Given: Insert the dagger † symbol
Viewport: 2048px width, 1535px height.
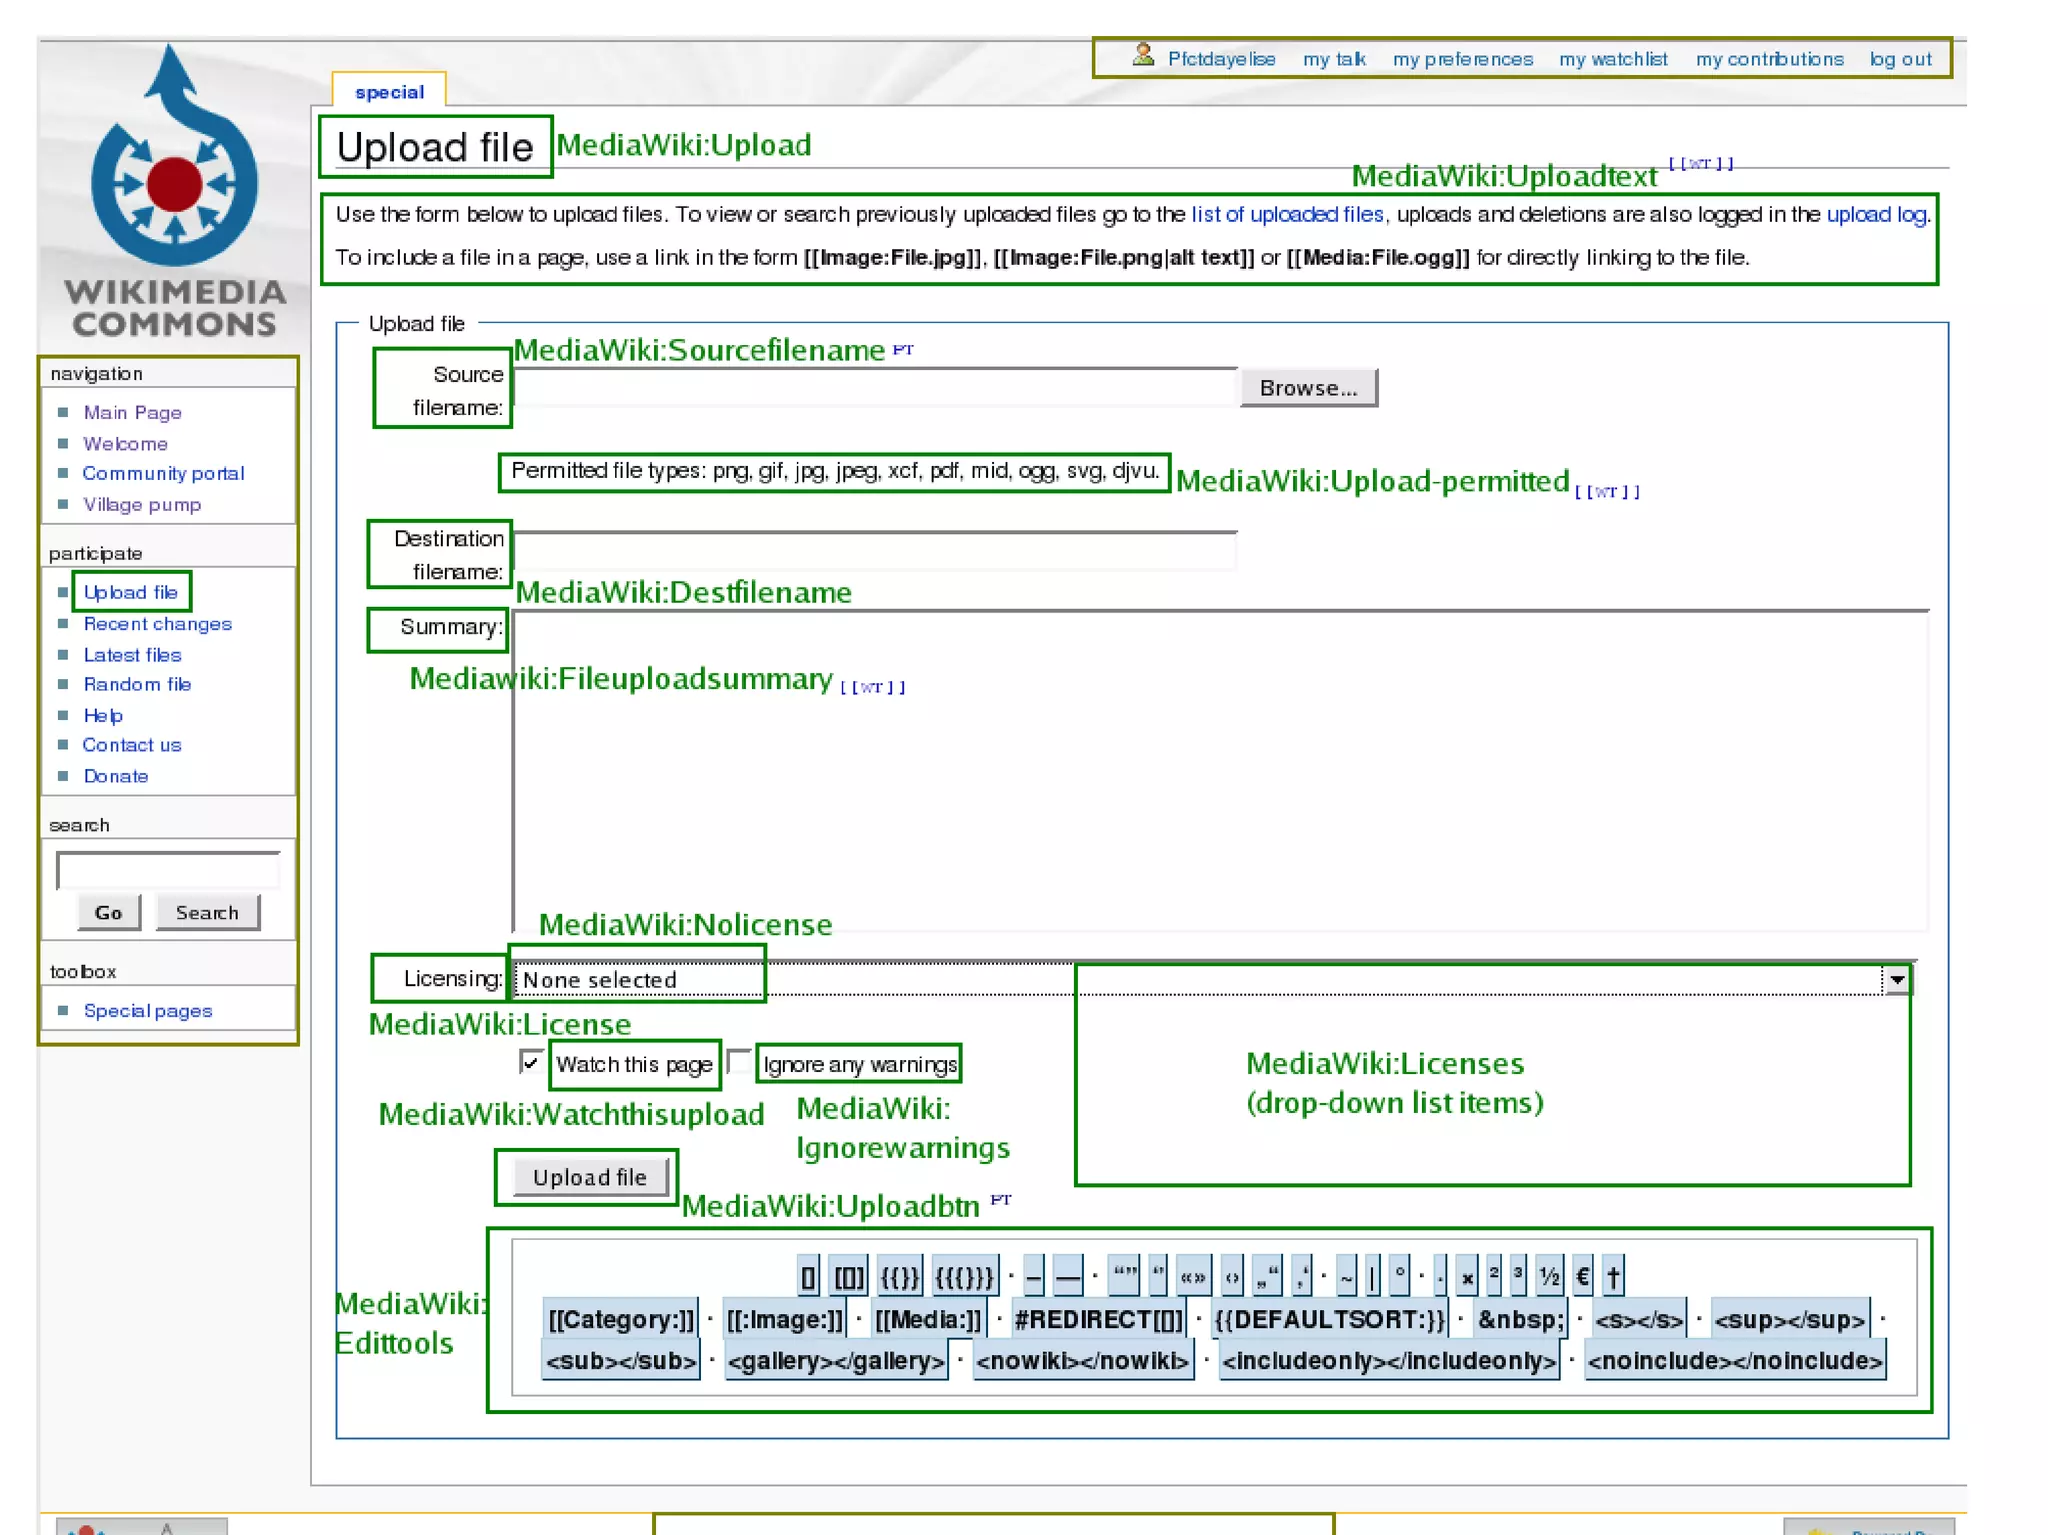Looking at the screenshot, I should point(1612,1277).
